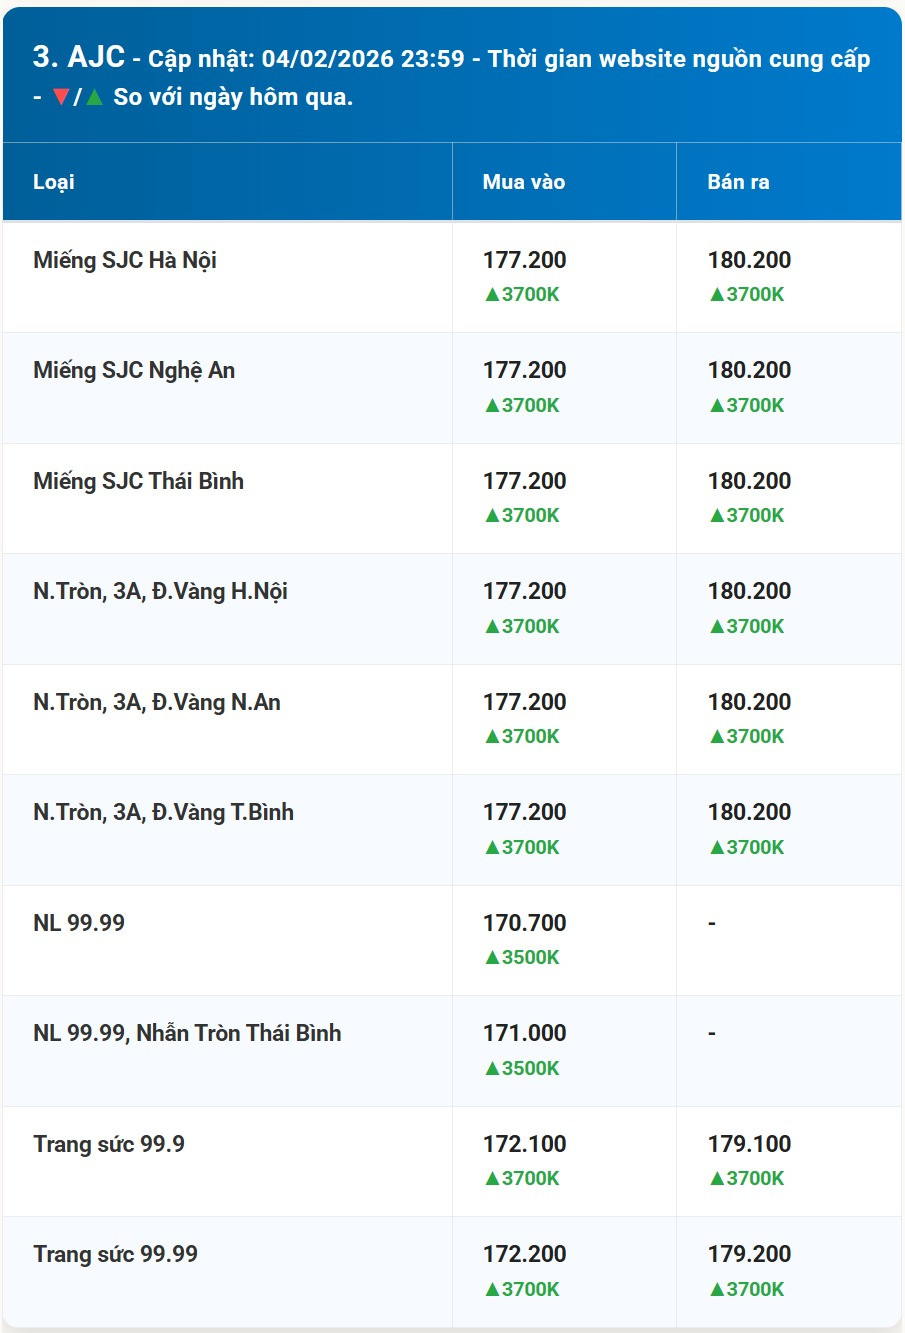Select the Bán ra column header
This screenshot has height=1333, width=905.
pos(738,182)
